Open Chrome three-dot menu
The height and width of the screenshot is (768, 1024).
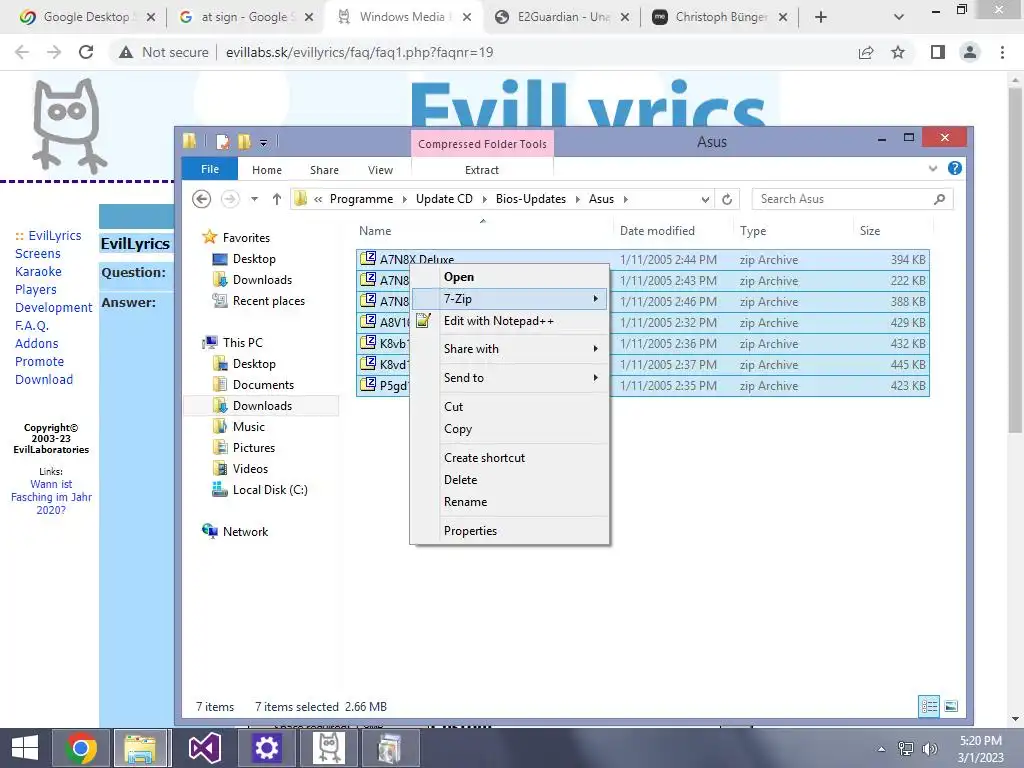click(x=1002, y=52)
